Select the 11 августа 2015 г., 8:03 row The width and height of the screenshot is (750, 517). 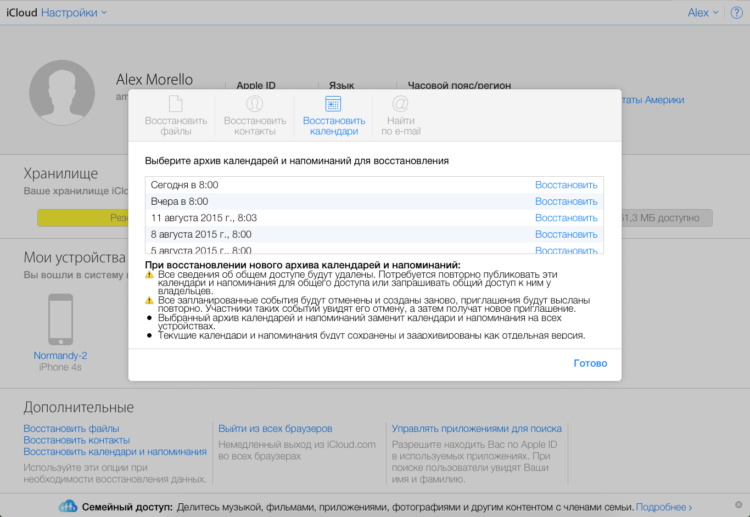(374, 218)
